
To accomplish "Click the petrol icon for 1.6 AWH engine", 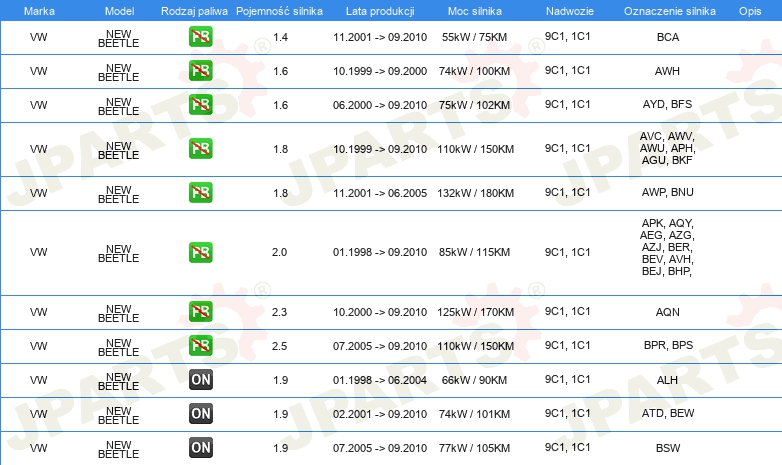I will (200, 71).
